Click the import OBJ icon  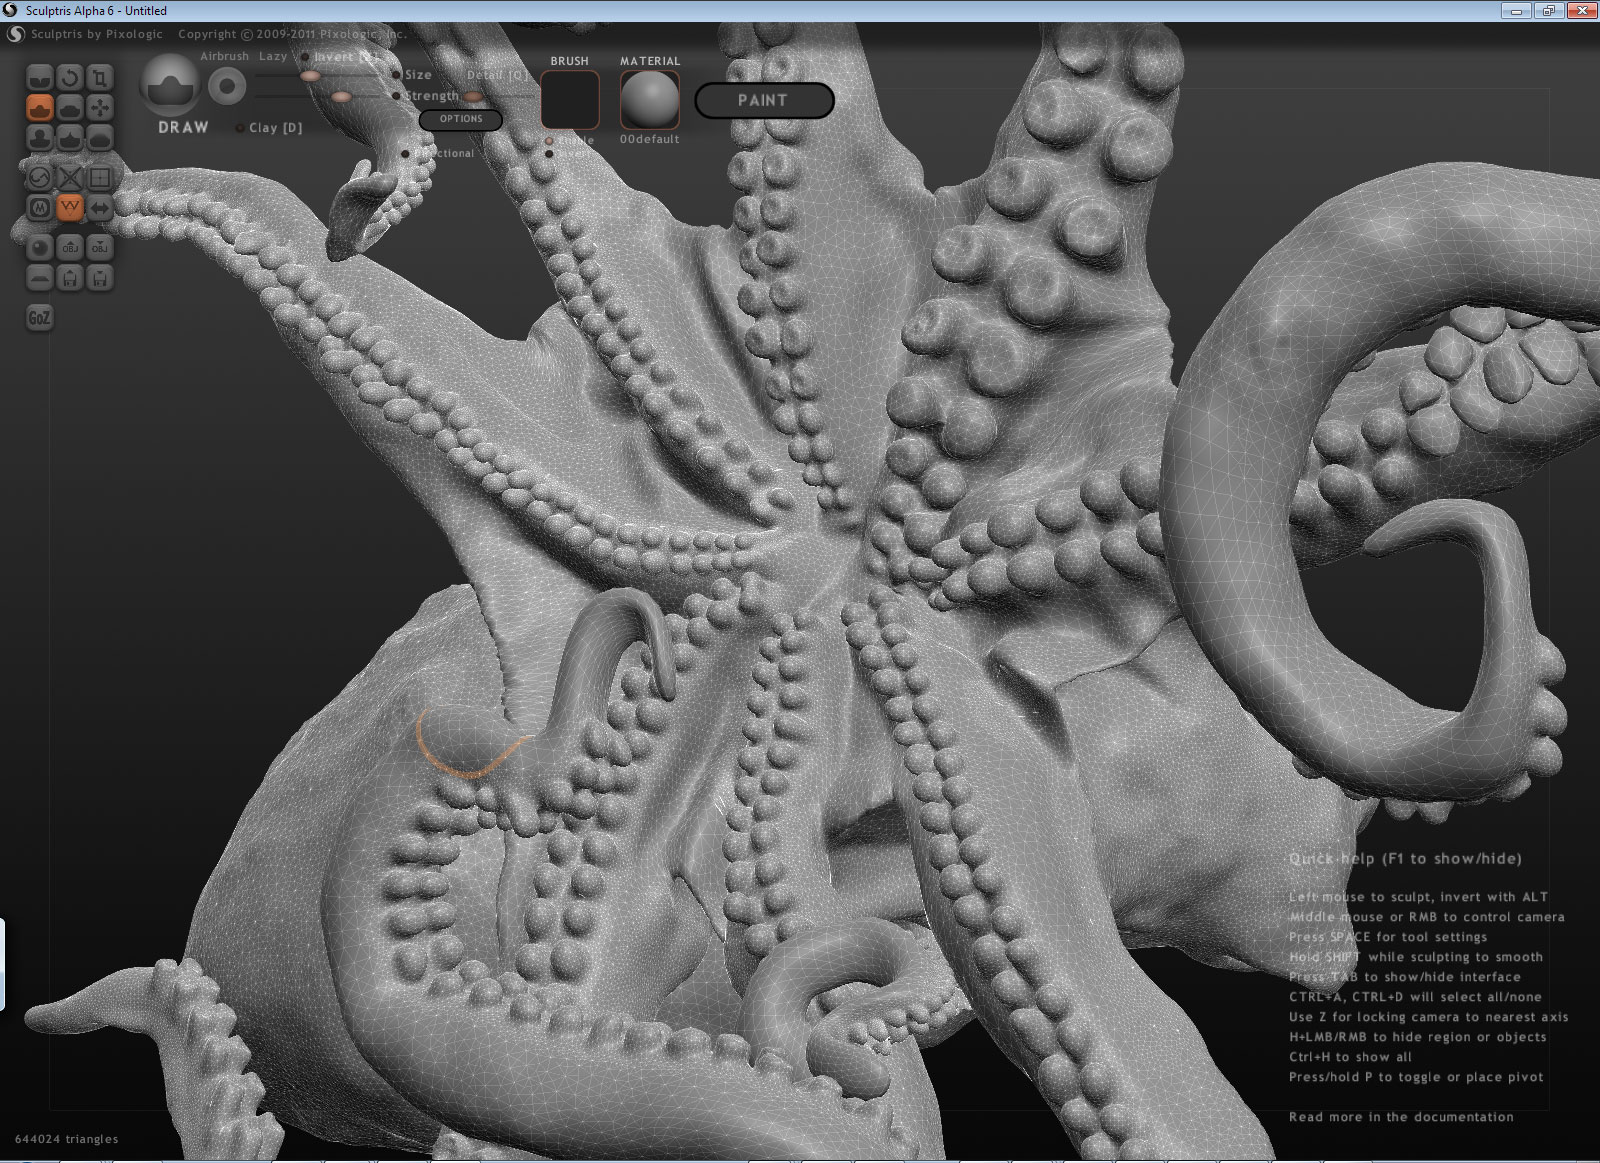coord(70,247)
